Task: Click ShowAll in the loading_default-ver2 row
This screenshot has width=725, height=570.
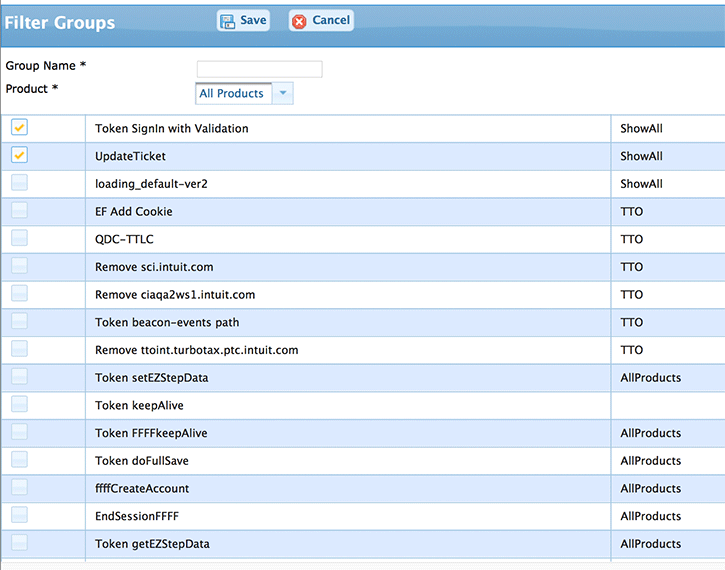Action: tap(641, 184)
